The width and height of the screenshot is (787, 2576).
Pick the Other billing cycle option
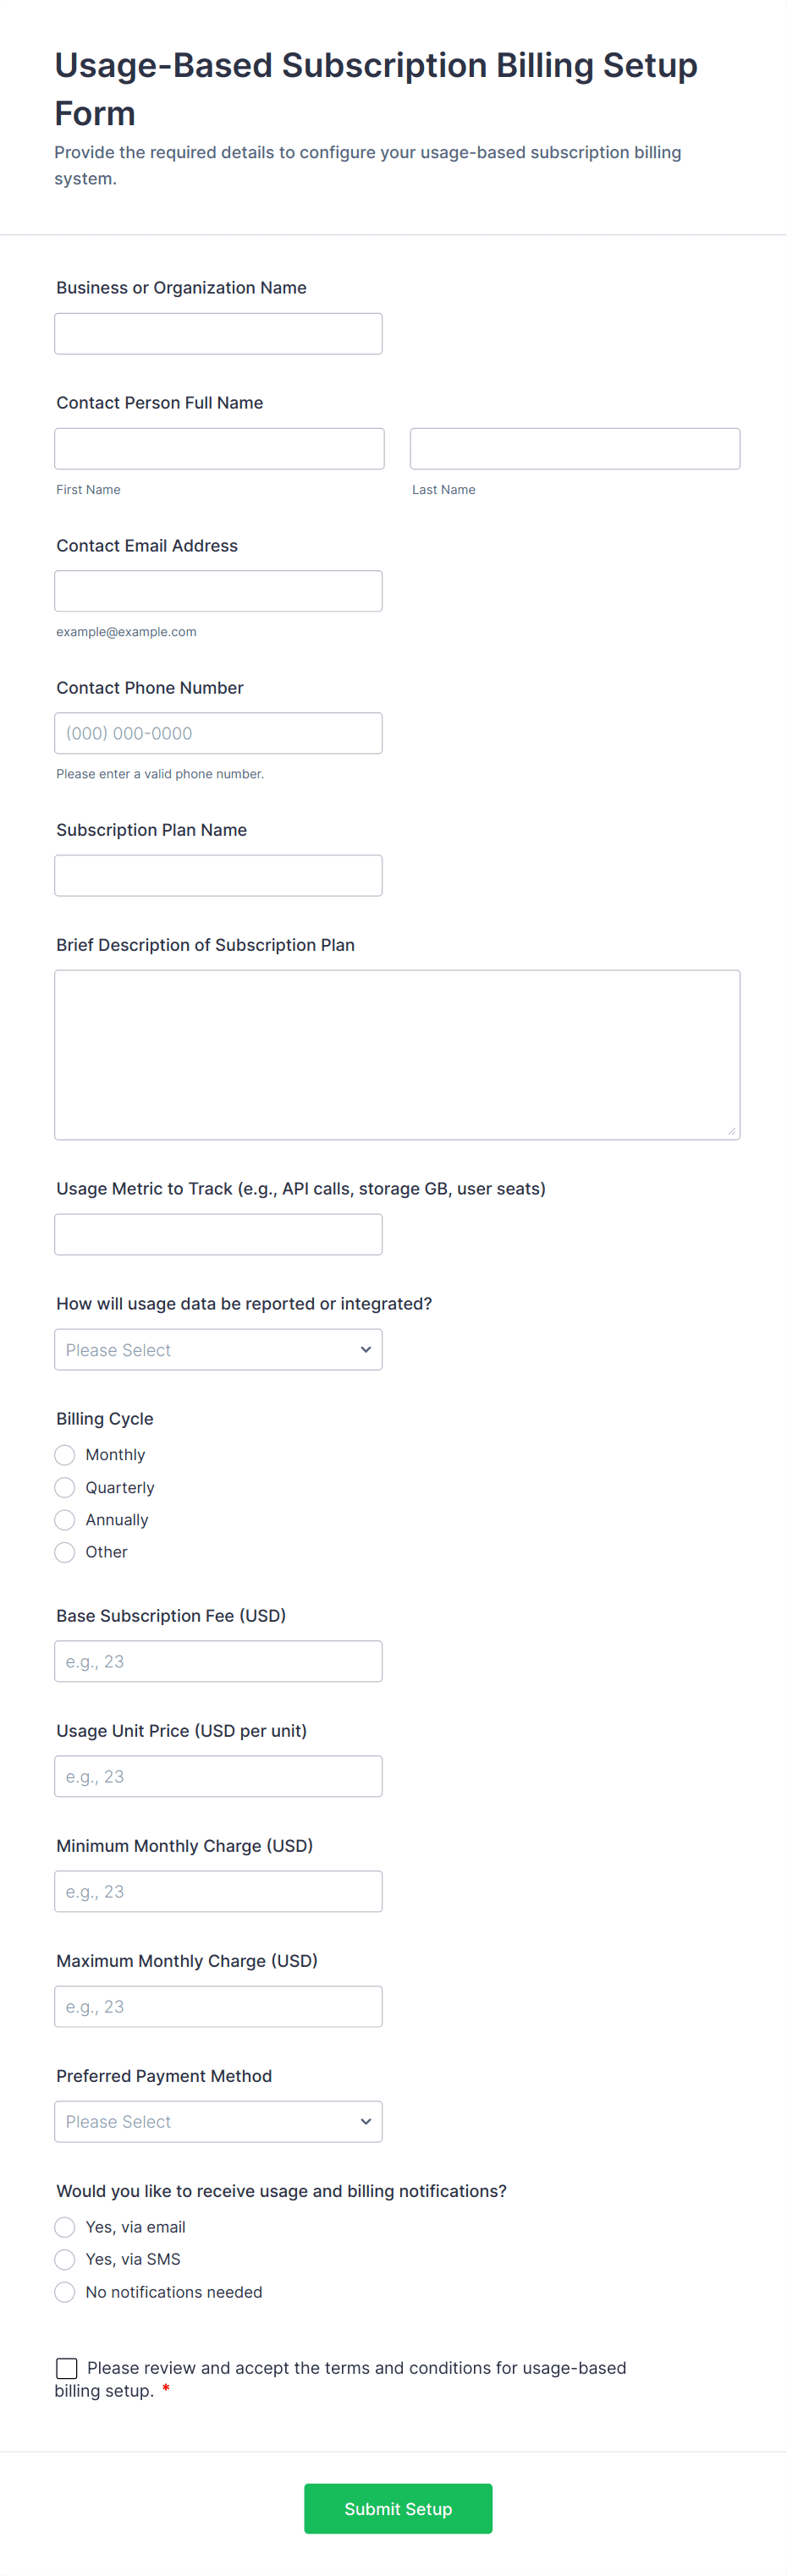coord(65,1552)
